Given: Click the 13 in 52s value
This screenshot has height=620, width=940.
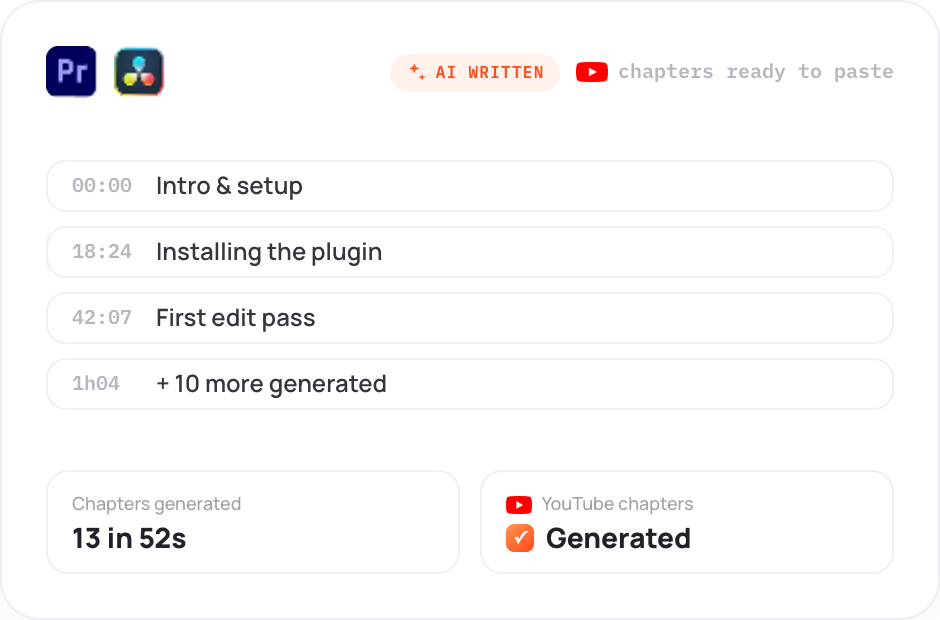Looking at the screenshot, I should click(x=129, y=538).
